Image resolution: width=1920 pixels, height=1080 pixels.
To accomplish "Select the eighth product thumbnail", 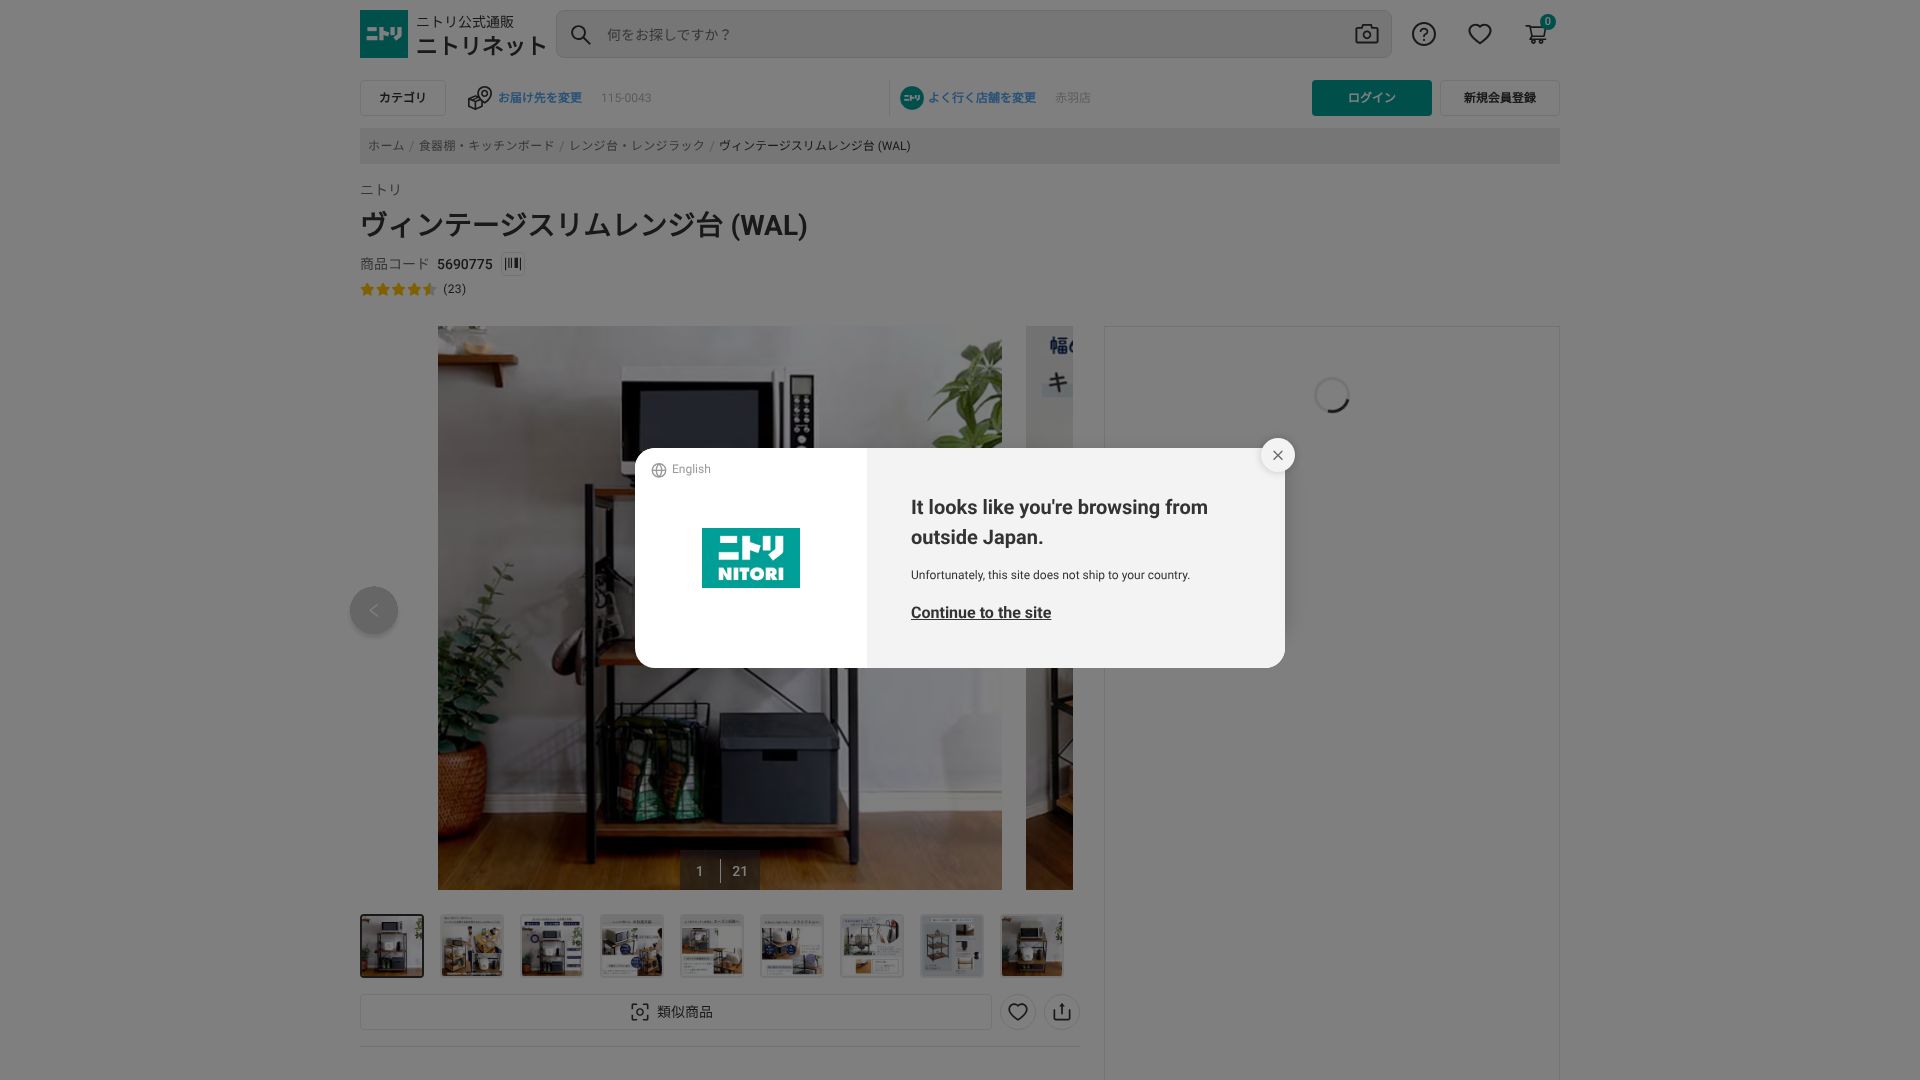I will click(952, 946).
